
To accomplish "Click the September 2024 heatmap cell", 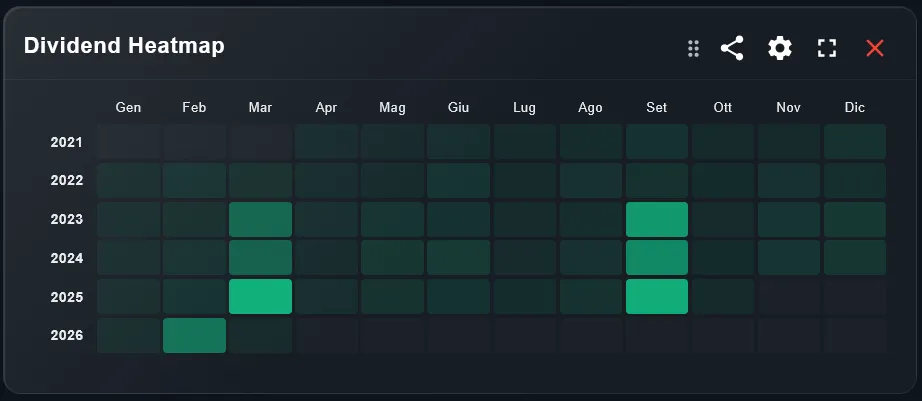I will (x=657, y=258).
